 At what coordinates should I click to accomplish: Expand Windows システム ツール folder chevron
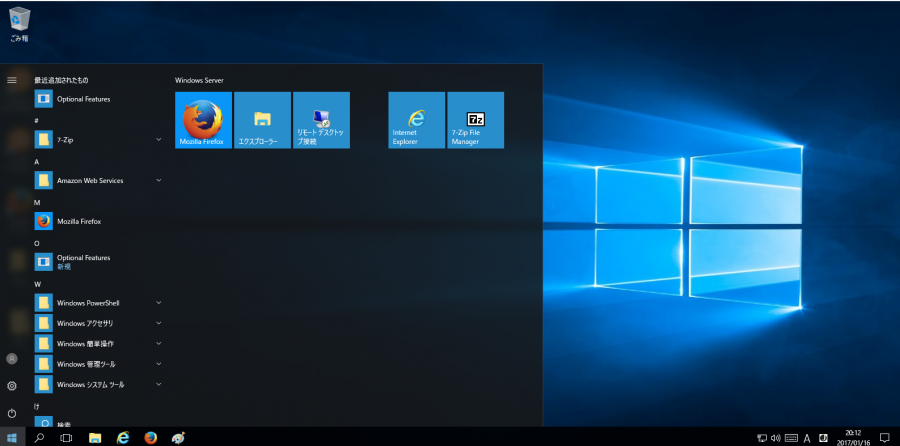tap(158, 384)
